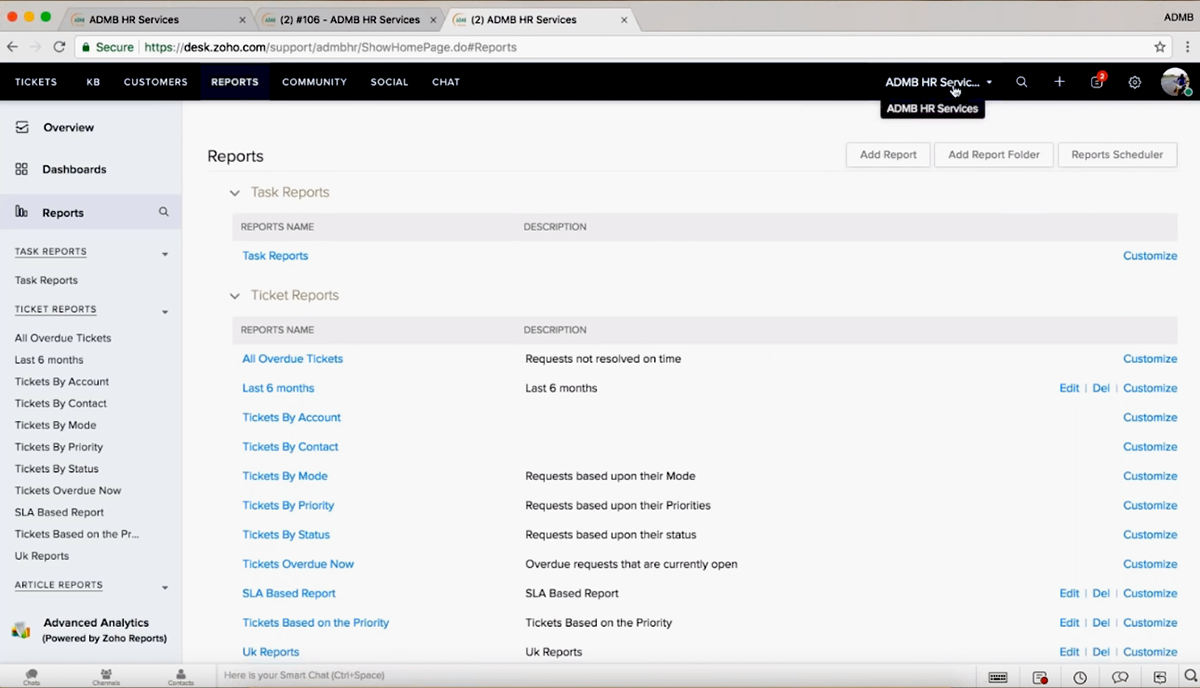Click the search icon beside Reports in sidebar
The width and height of the screenshot is (1200, 688).
(164, 212)
